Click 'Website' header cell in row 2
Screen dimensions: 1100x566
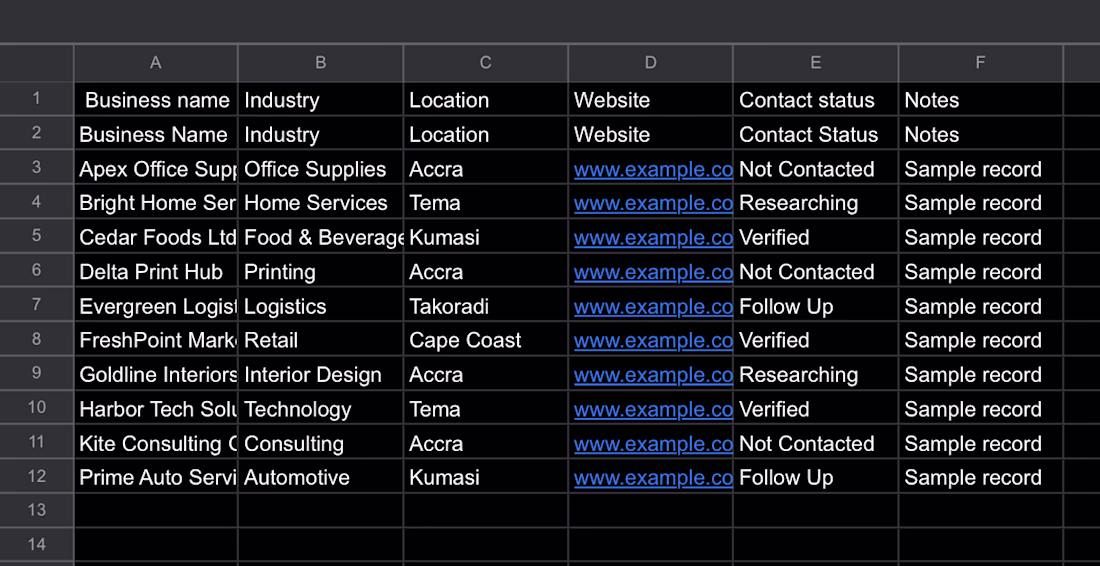pyautogui.click(x=650, y=134)
